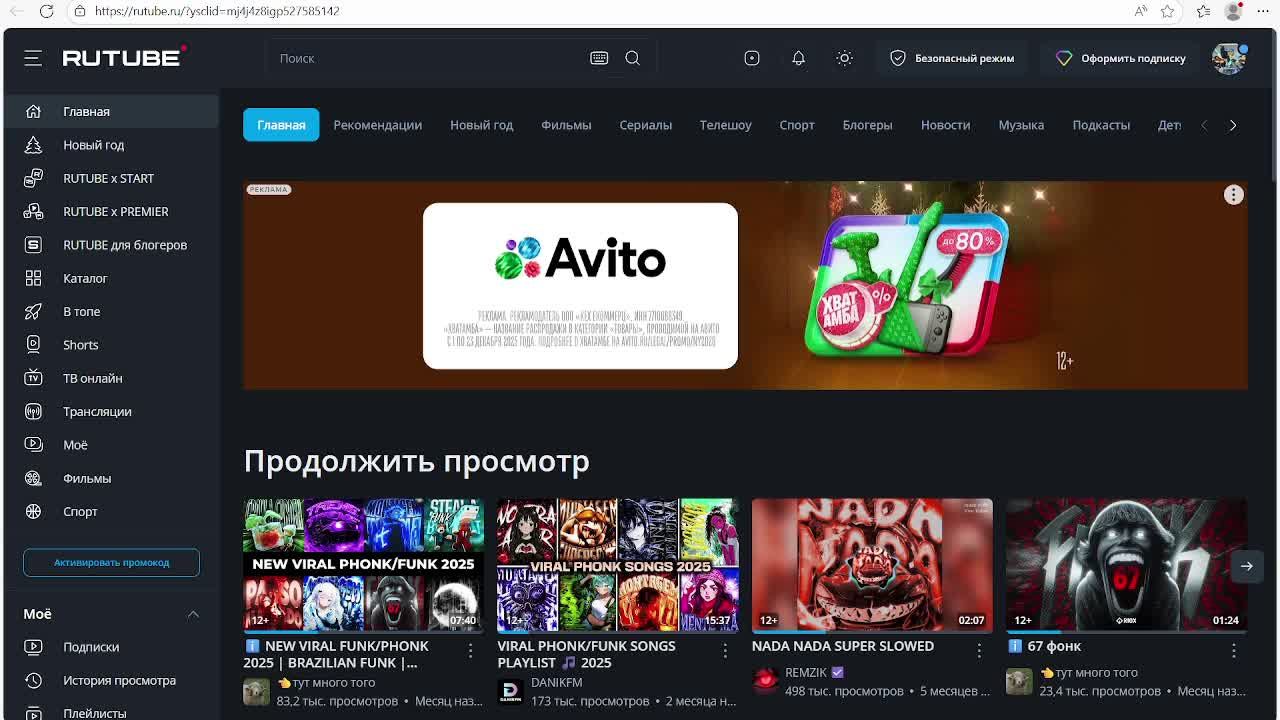Open NADA NADA SUPER SLOWED title link
The height and width of the screenshot is (720, 1280).
[843, 646]
